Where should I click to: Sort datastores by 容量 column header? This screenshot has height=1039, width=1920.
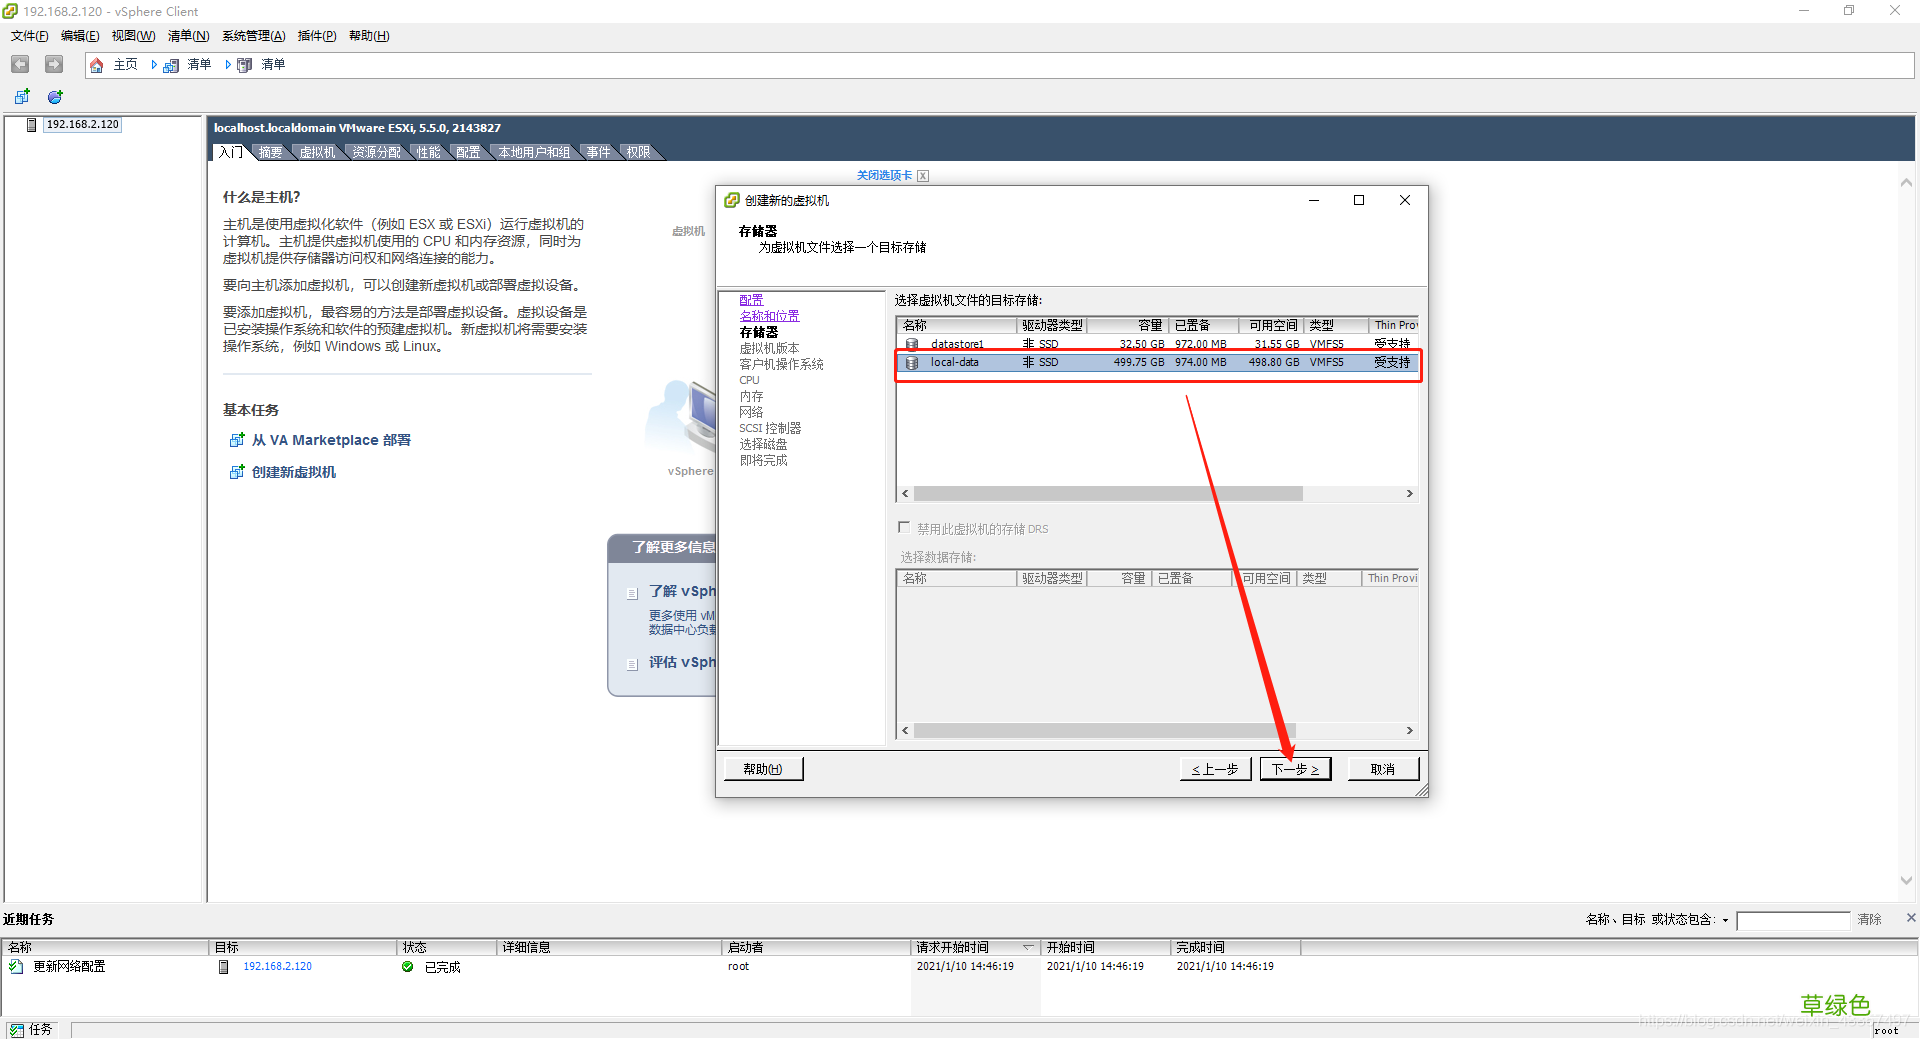click(x=1126, y=326)
